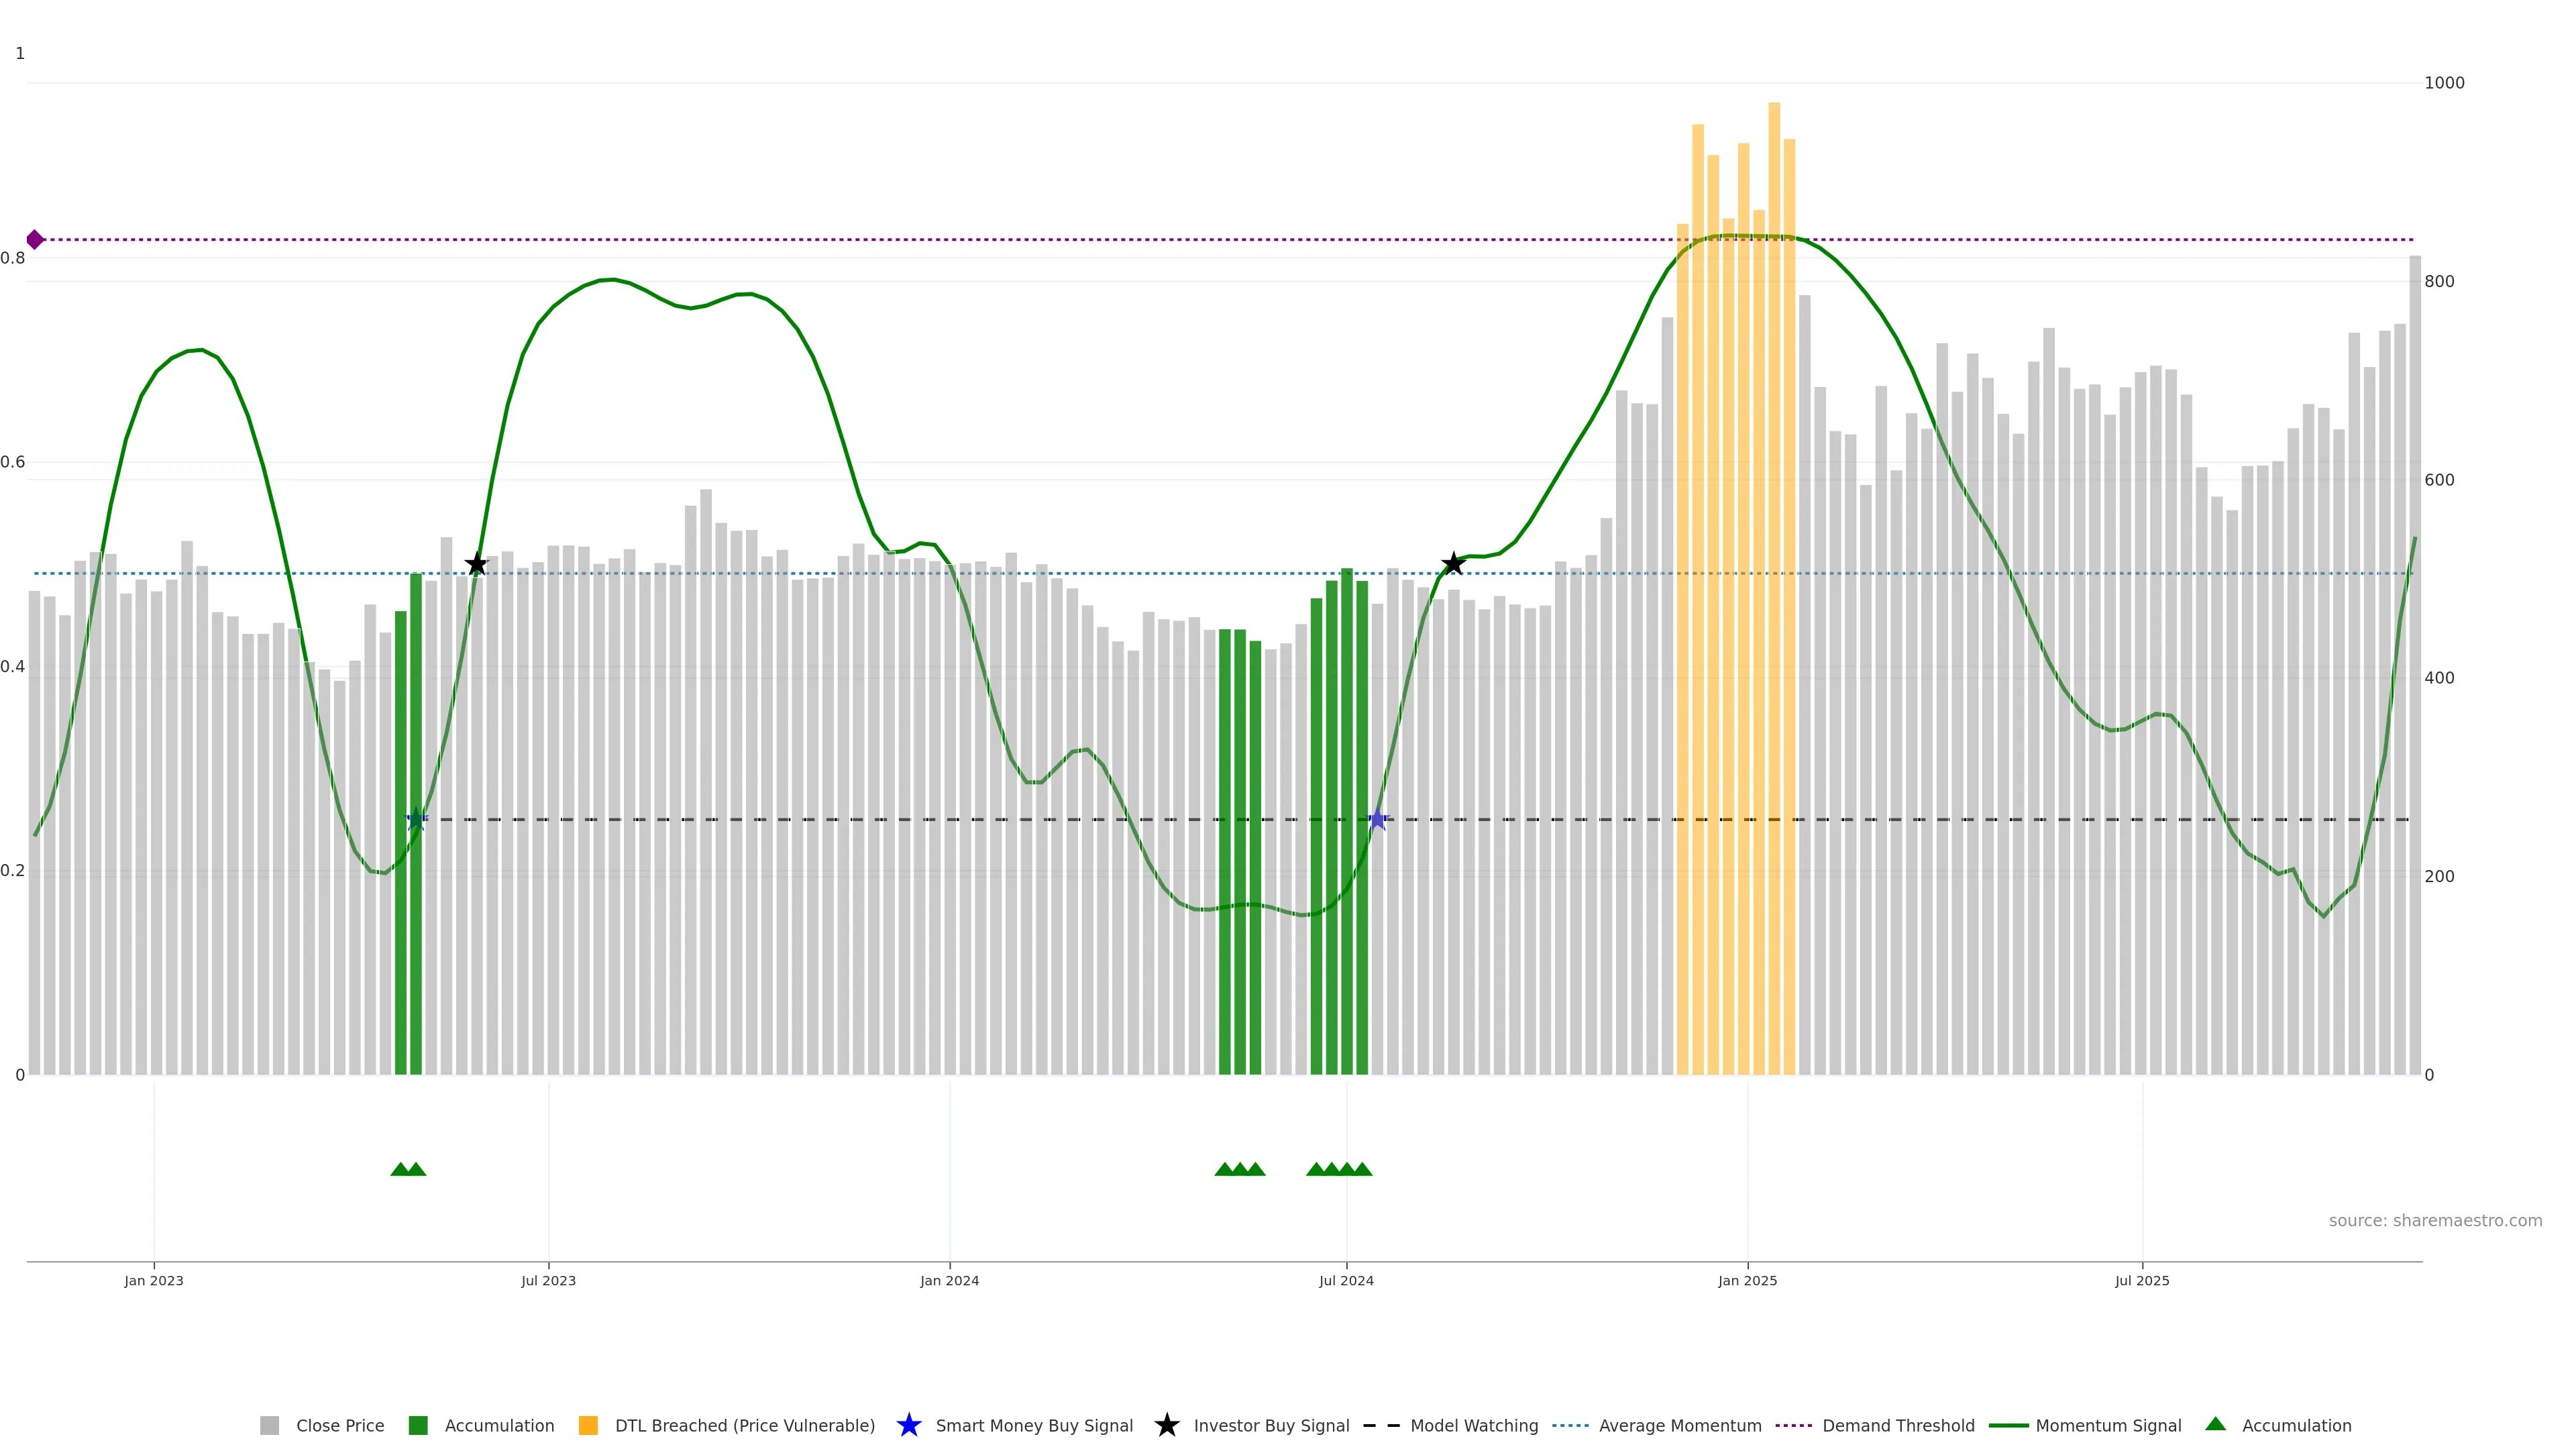The height and width of the screenshot is (1449, 2576).
Task: Click the green triangle legend icon
Action: coord(2215,1424)
